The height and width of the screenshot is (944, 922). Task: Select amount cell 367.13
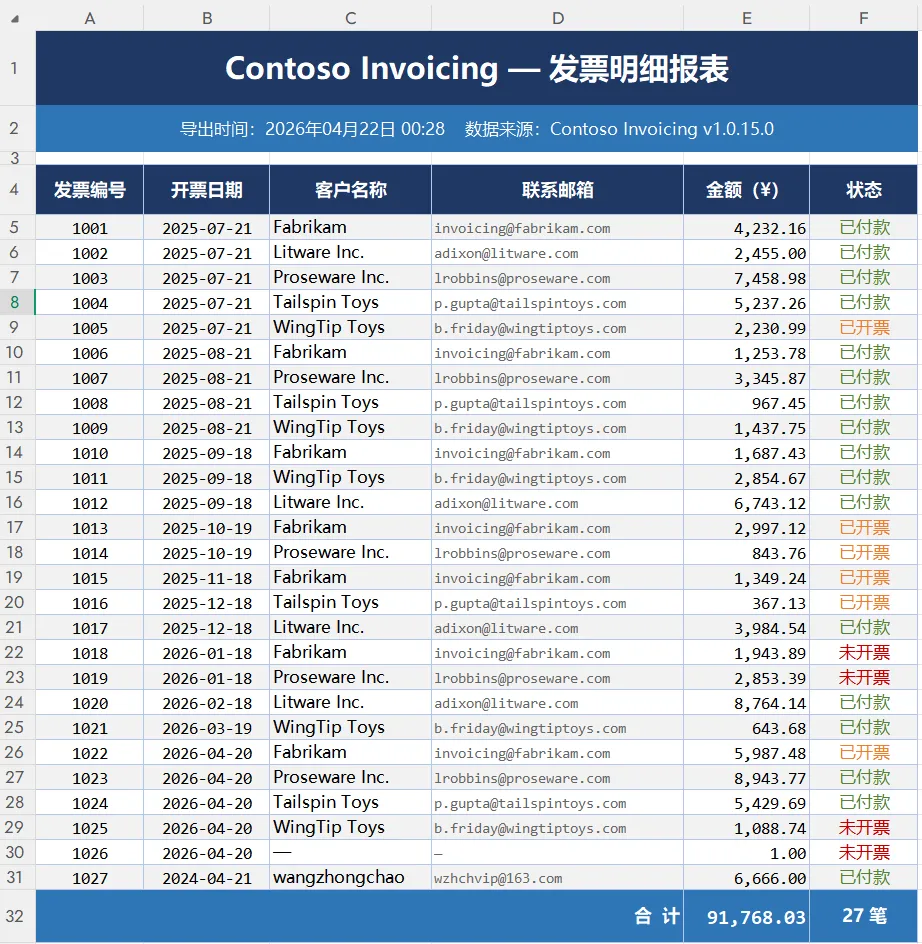[x=747, y=603]
